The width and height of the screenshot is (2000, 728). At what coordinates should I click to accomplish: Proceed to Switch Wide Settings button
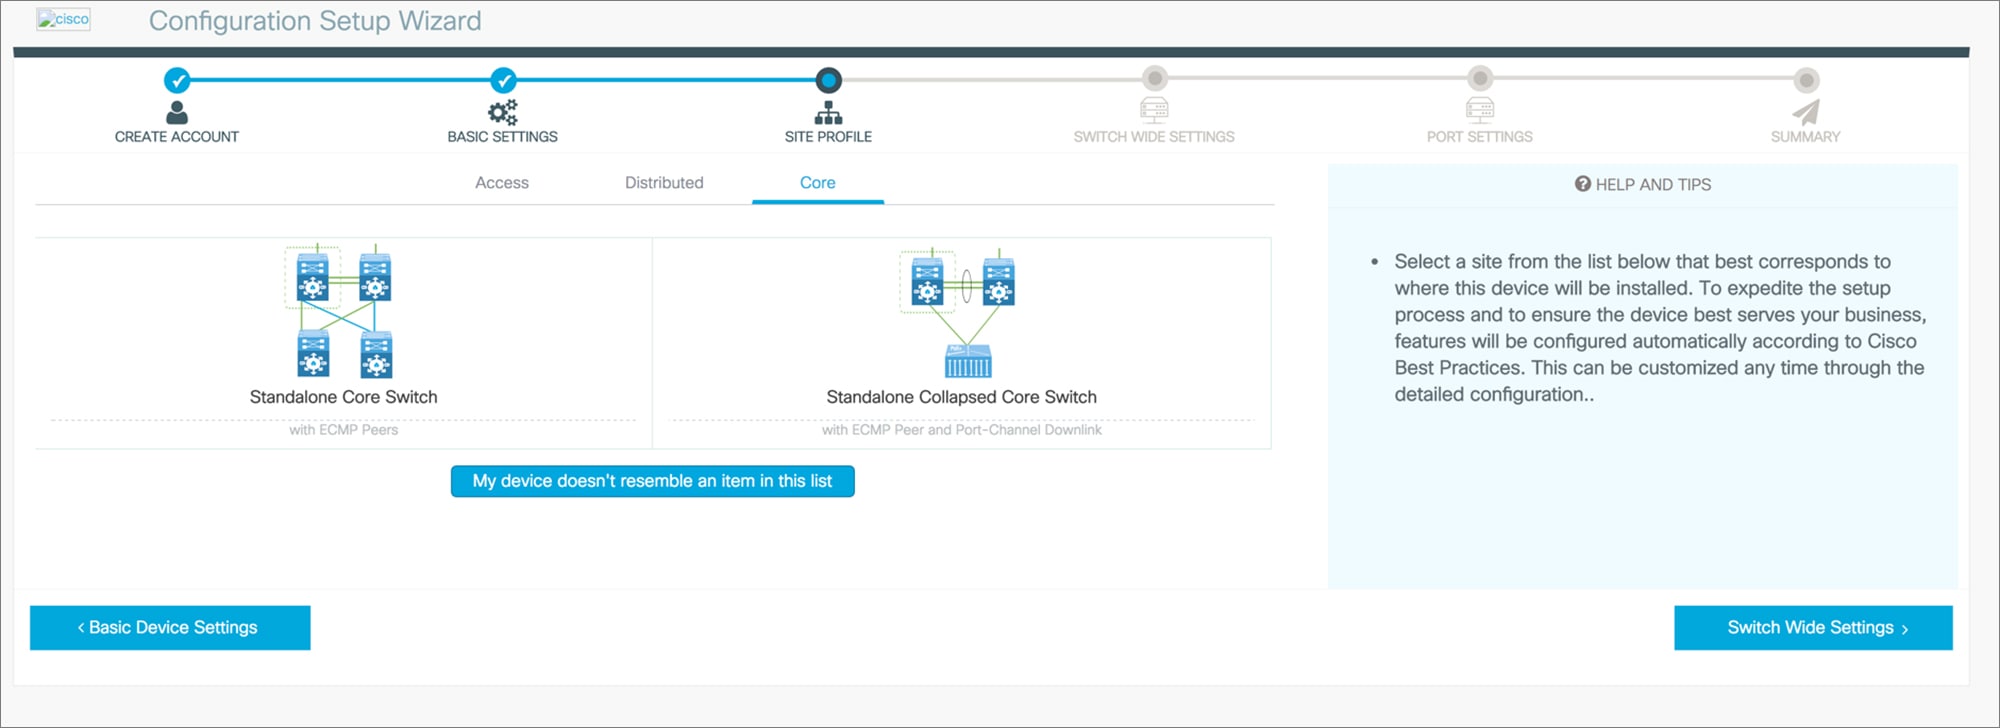point(1813,628)
